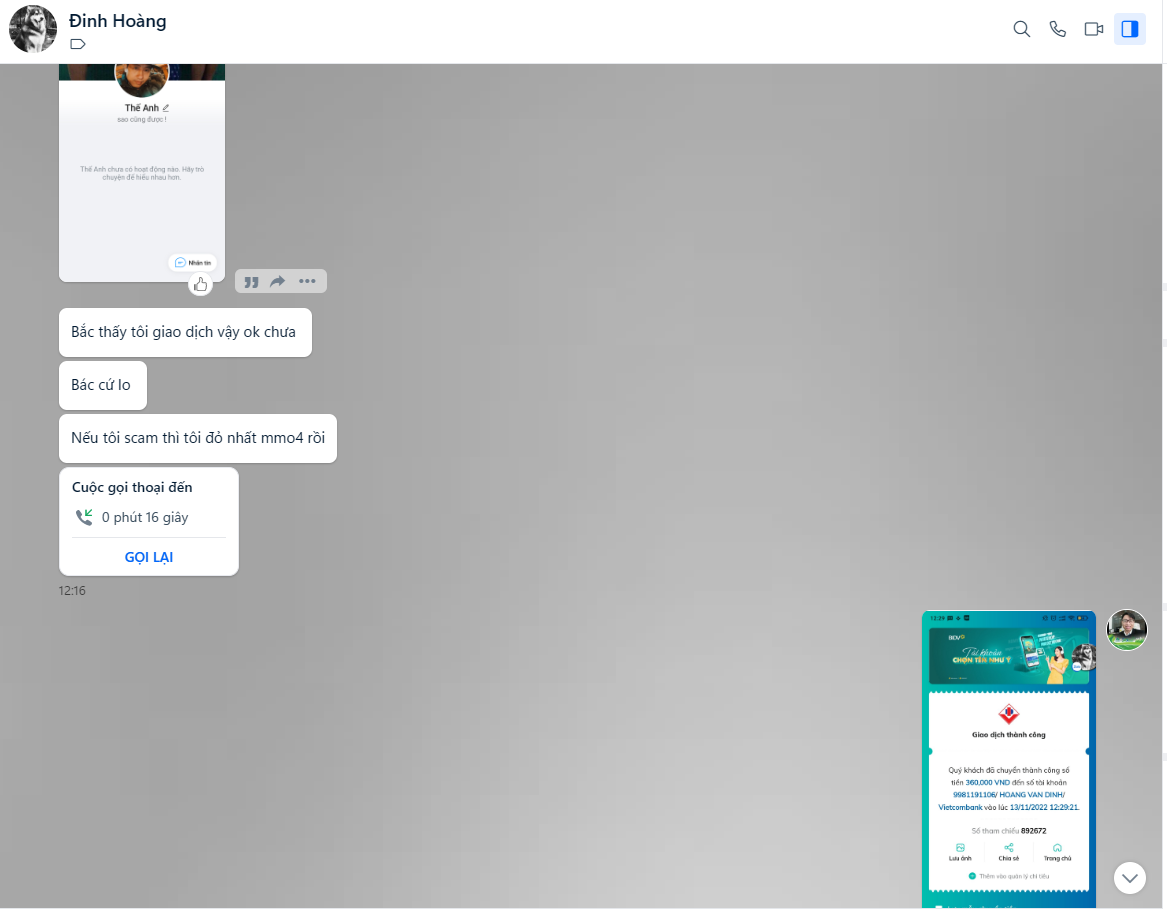Select the message "Bác cứ lo"

pyautogui.click(x=103, y=385)
